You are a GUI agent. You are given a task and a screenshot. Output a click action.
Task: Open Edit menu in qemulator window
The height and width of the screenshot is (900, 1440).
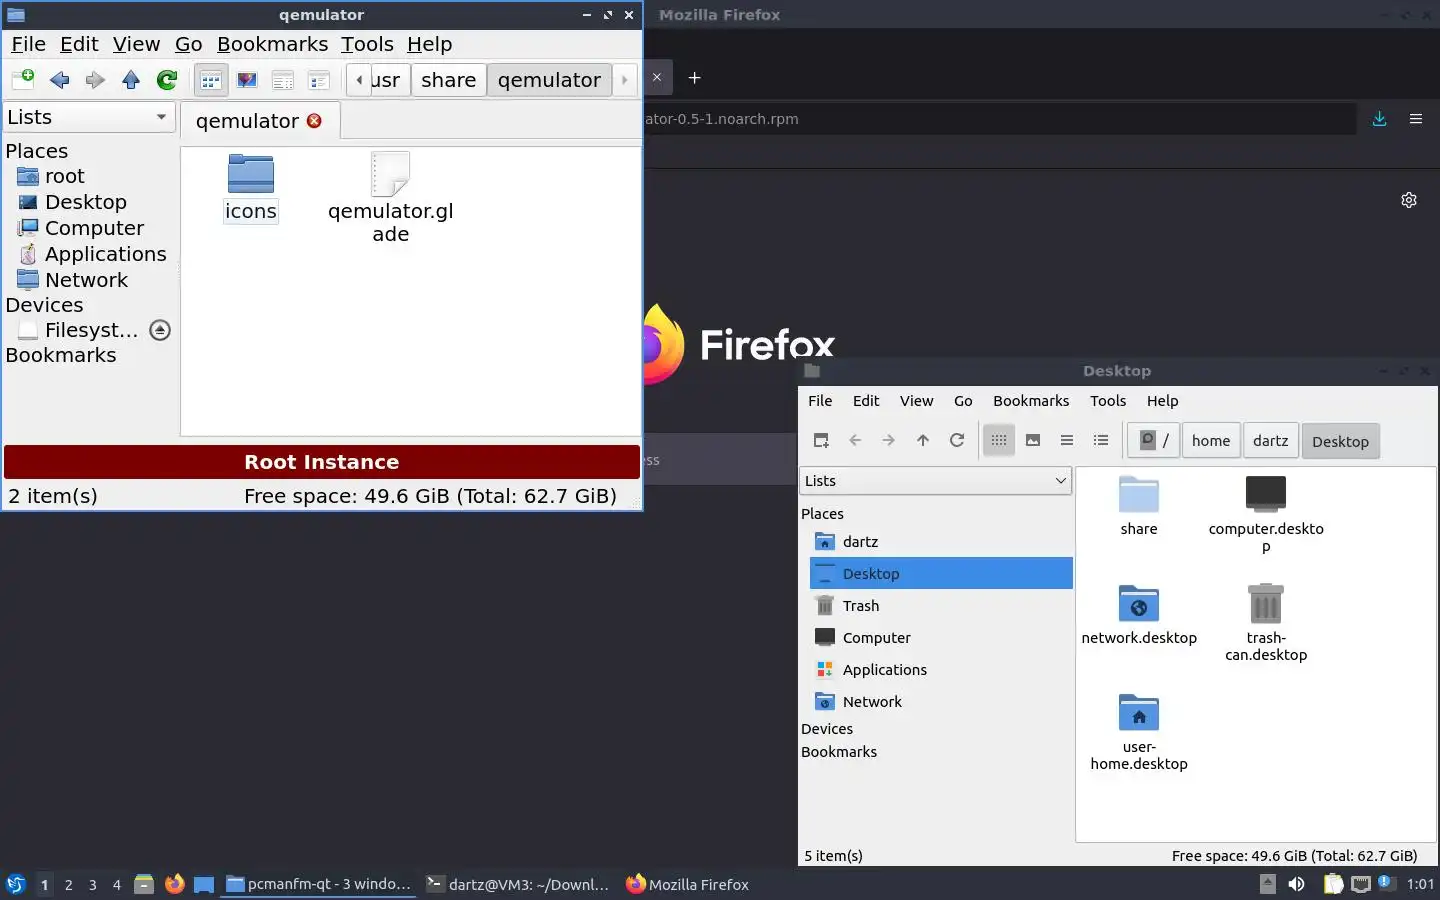pyautogui.click(x=79, y=44)
